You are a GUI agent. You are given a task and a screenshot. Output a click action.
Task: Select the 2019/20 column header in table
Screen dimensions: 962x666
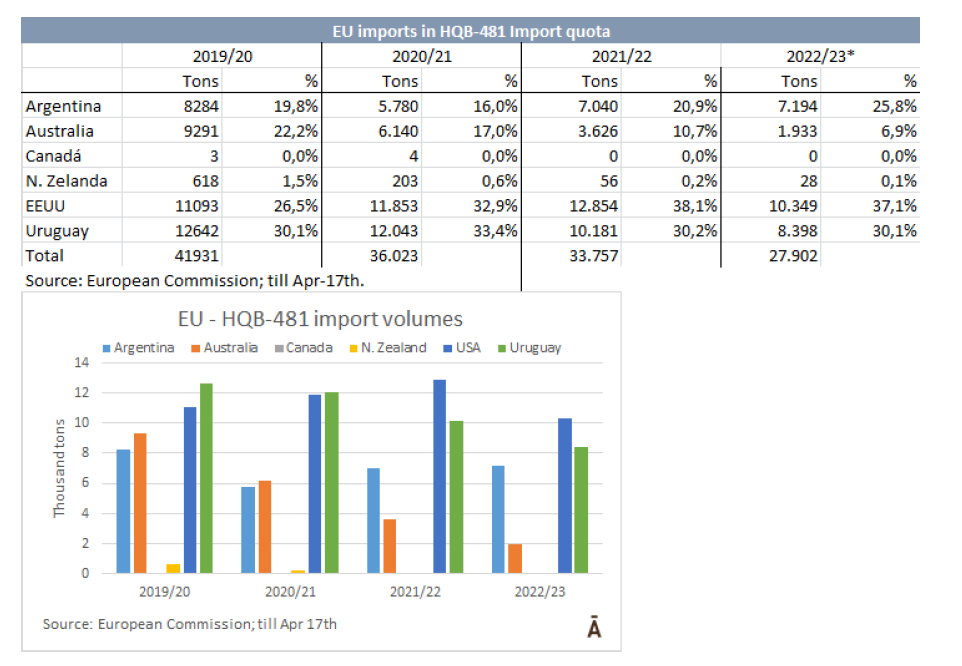click(222, 56)
